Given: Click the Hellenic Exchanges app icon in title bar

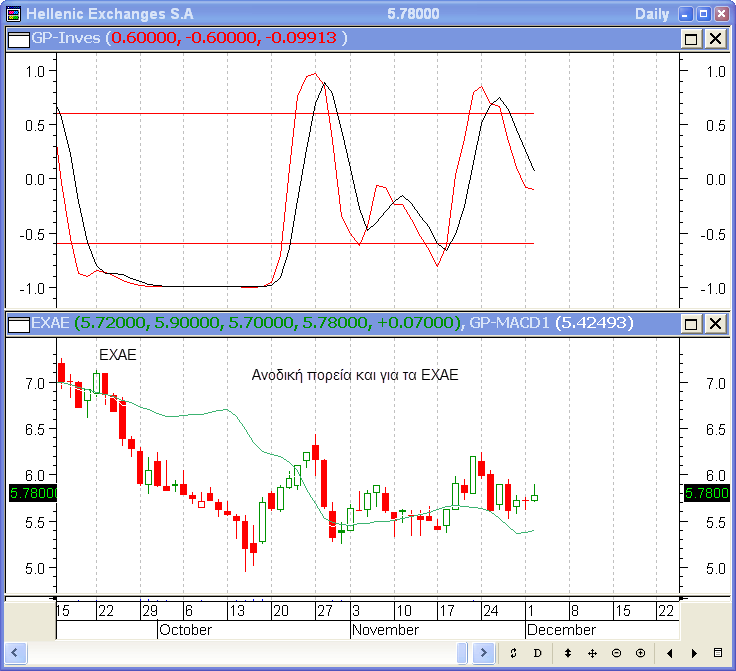Looking at the screenshot, I should point(12,13).
